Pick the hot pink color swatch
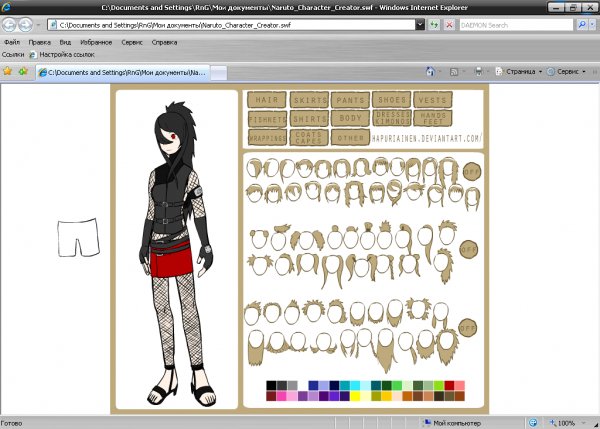 pos(282,396)
